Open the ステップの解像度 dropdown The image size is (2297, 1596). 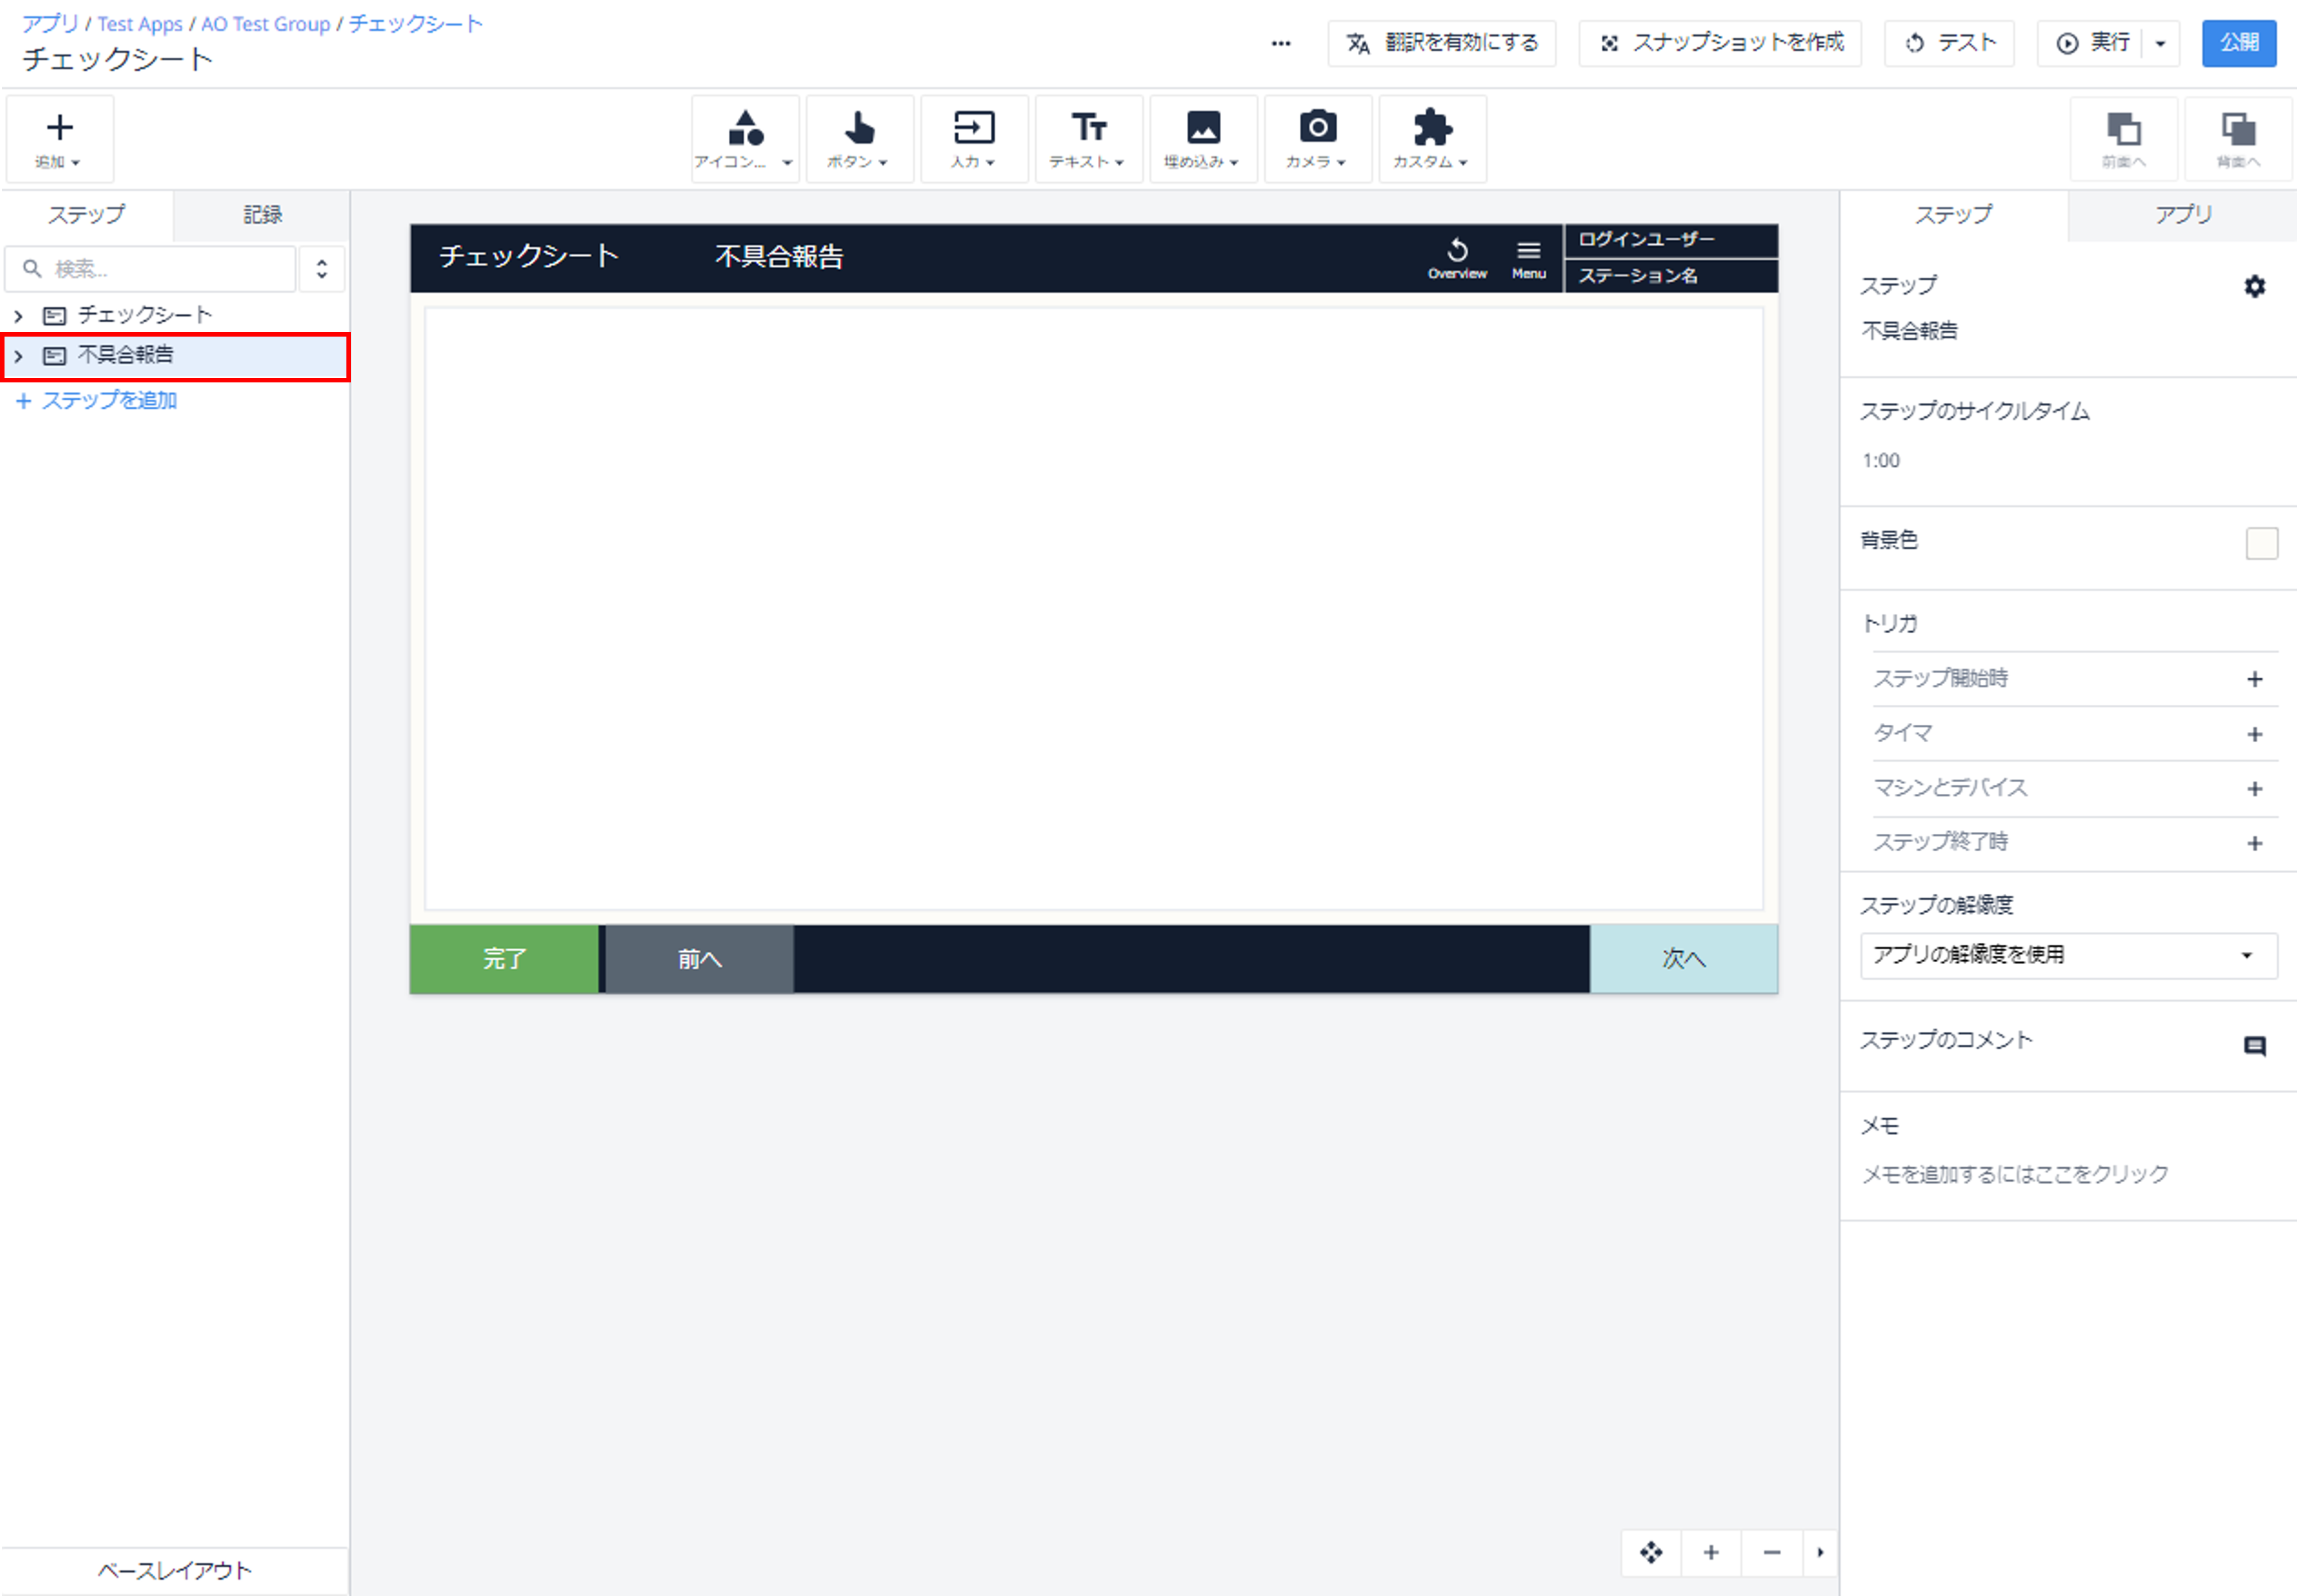pyautogui.click(x=2068, y=955)
